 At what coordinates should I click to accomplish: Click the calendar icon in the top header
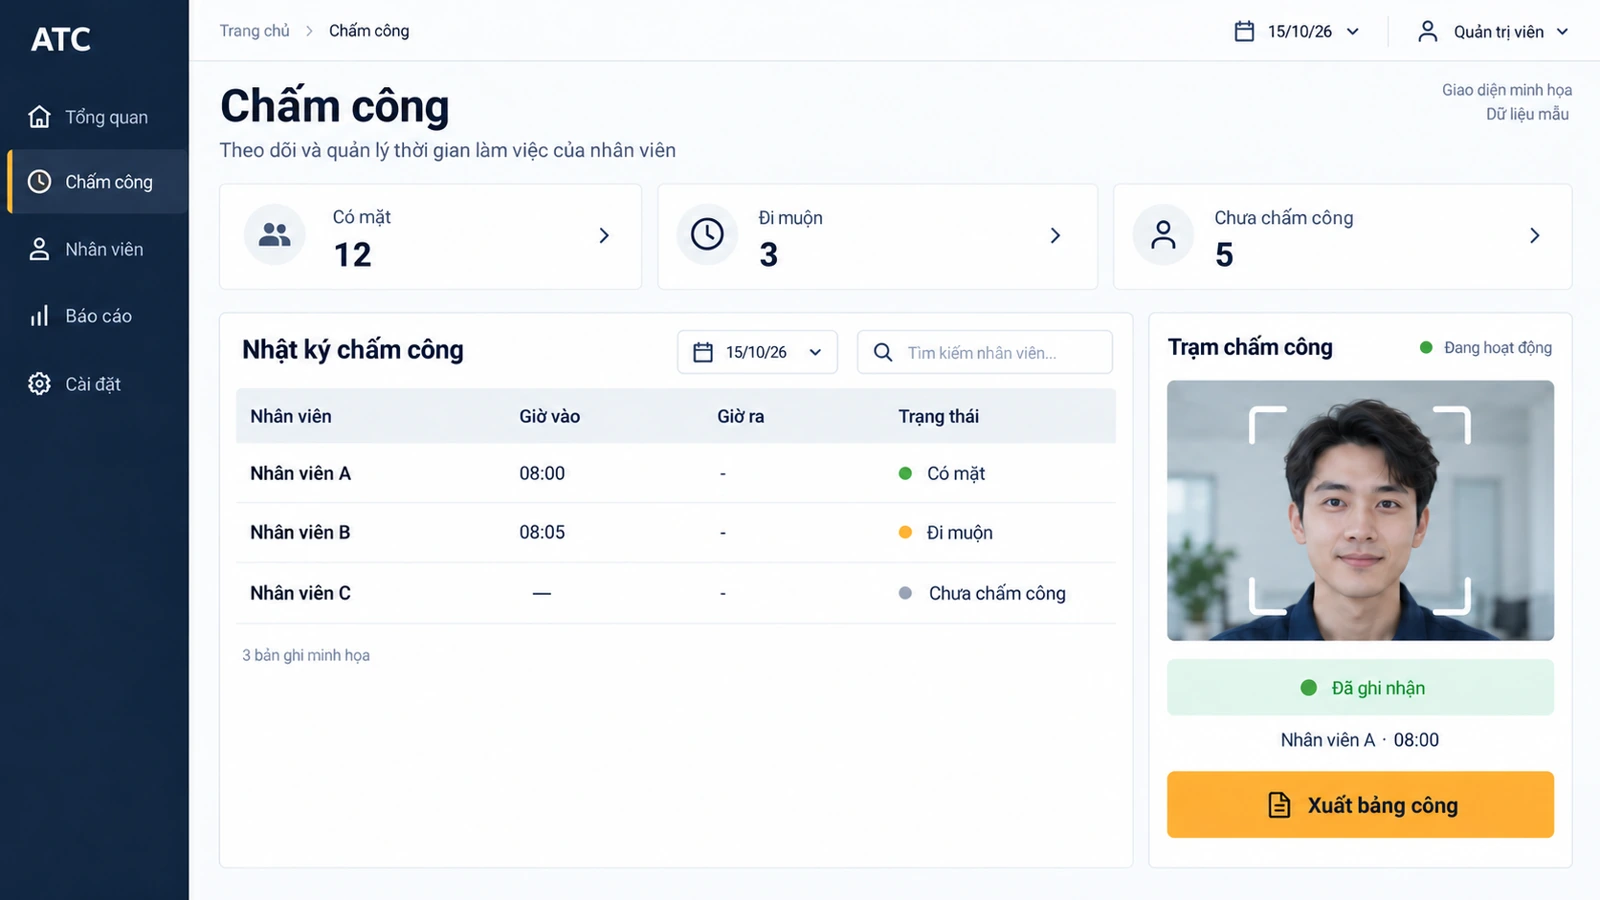1244,31
